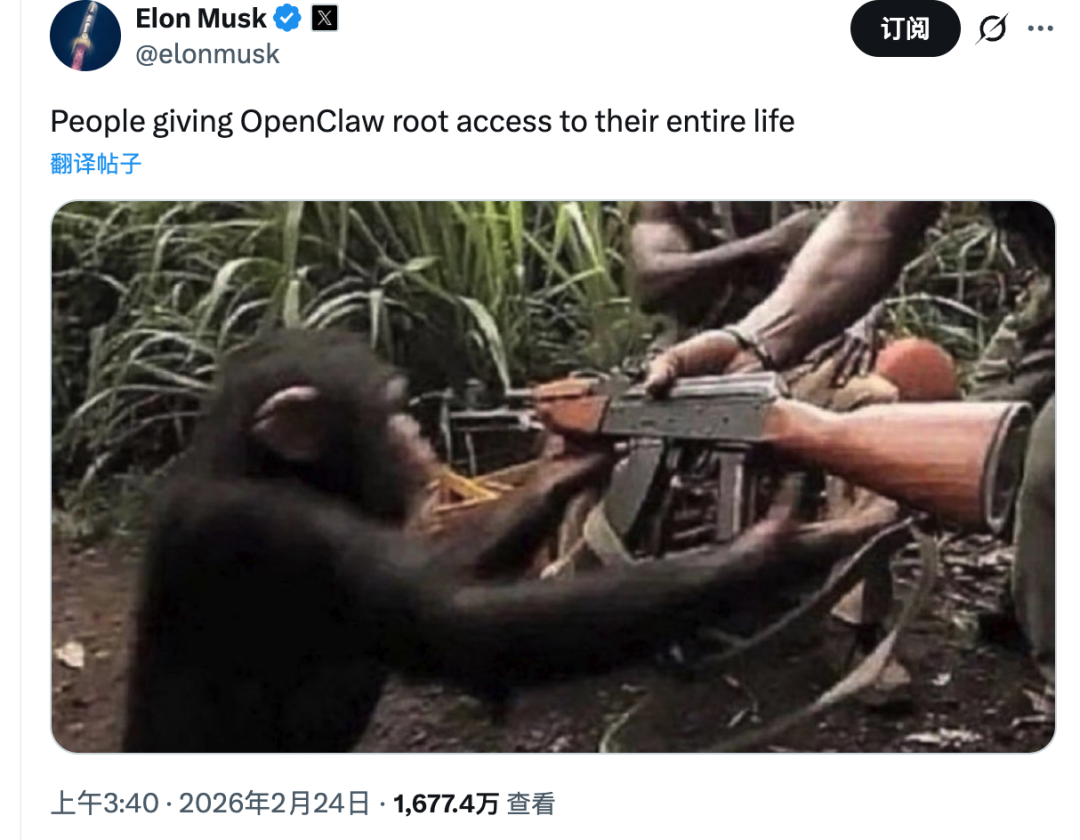The image size is (1080, 840).
Task: Click the X affiliation badge beside name
Action: click(324, 19)
